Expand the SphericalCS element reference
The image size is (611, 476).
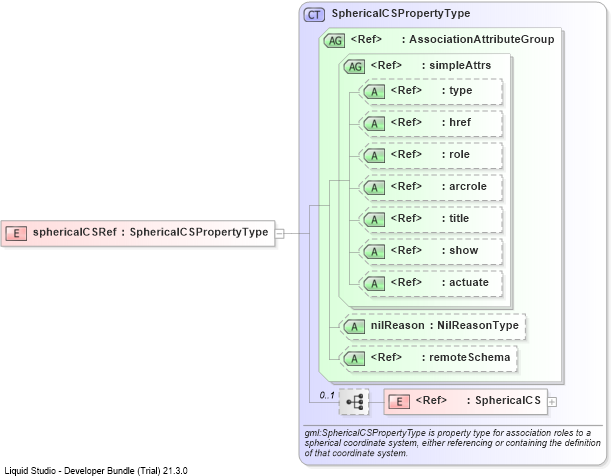tap(552, 402)
